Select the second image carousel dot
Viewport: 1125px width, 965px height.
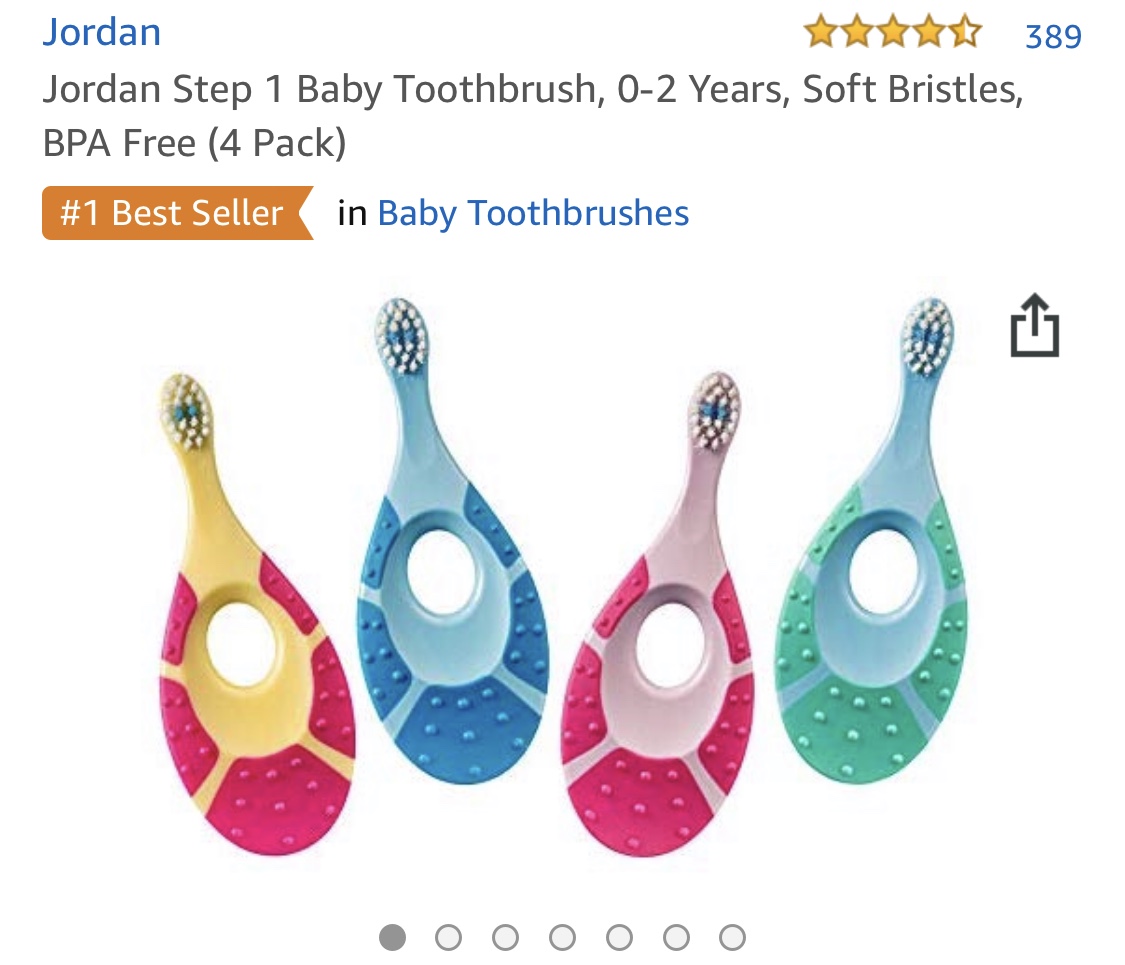click(x=448, y=937)
